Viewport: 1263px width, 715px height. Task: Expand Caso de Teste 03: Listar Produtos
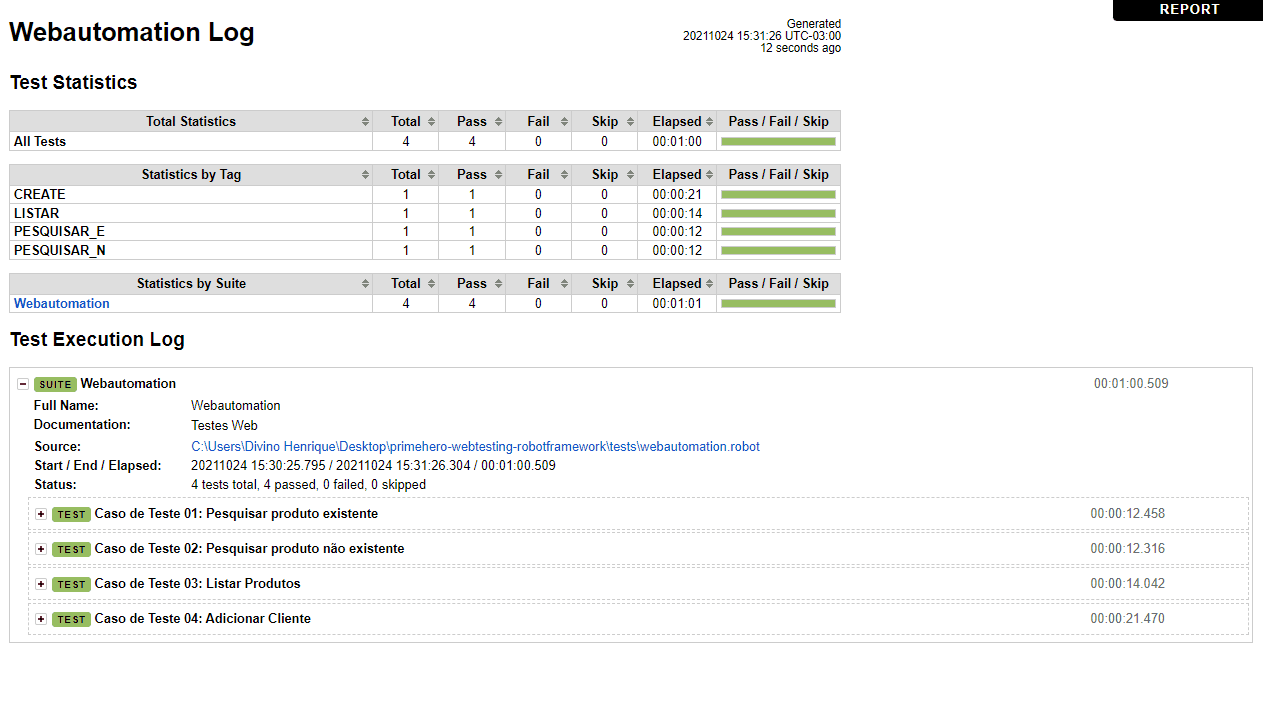(41, 584)
